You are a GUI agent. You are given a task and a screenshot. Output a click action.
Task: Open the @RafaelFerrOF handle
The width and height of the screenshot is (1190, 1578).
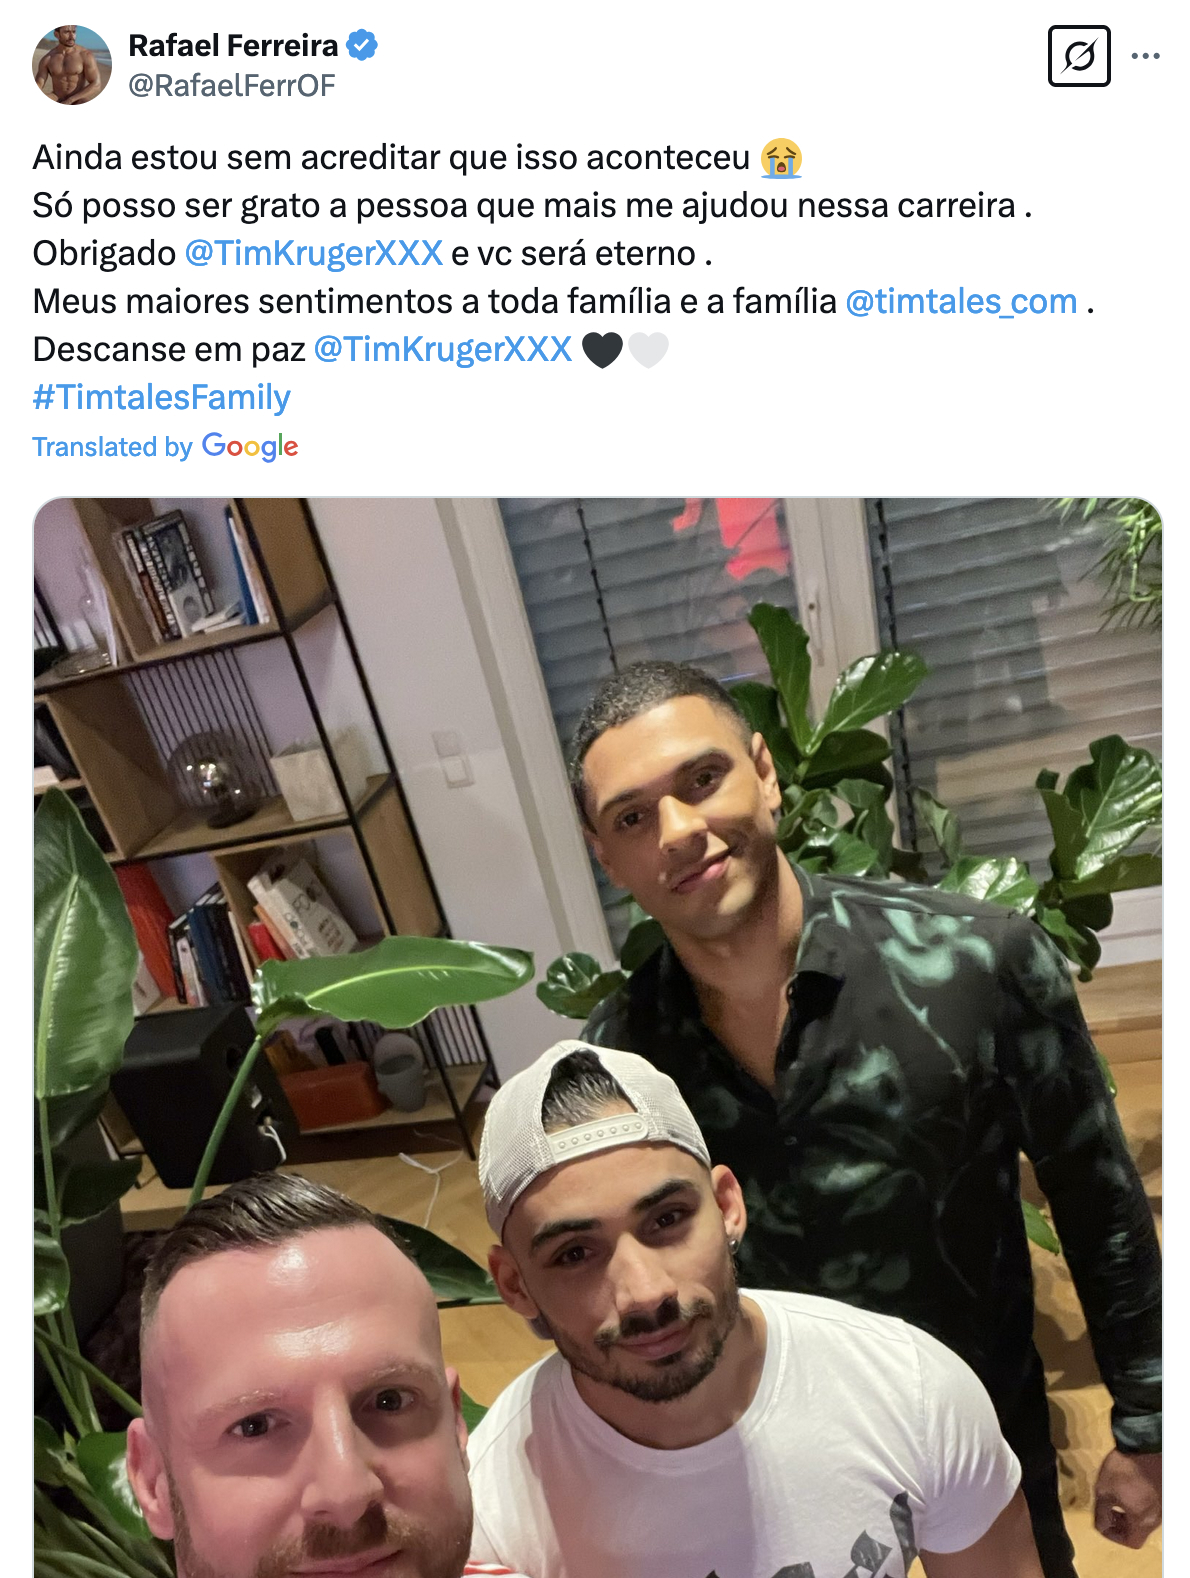coord(232,85)
